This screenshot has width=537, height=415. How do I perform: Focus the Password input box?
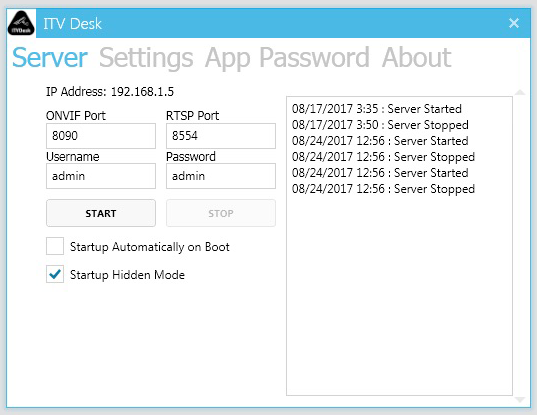(221, 176)
